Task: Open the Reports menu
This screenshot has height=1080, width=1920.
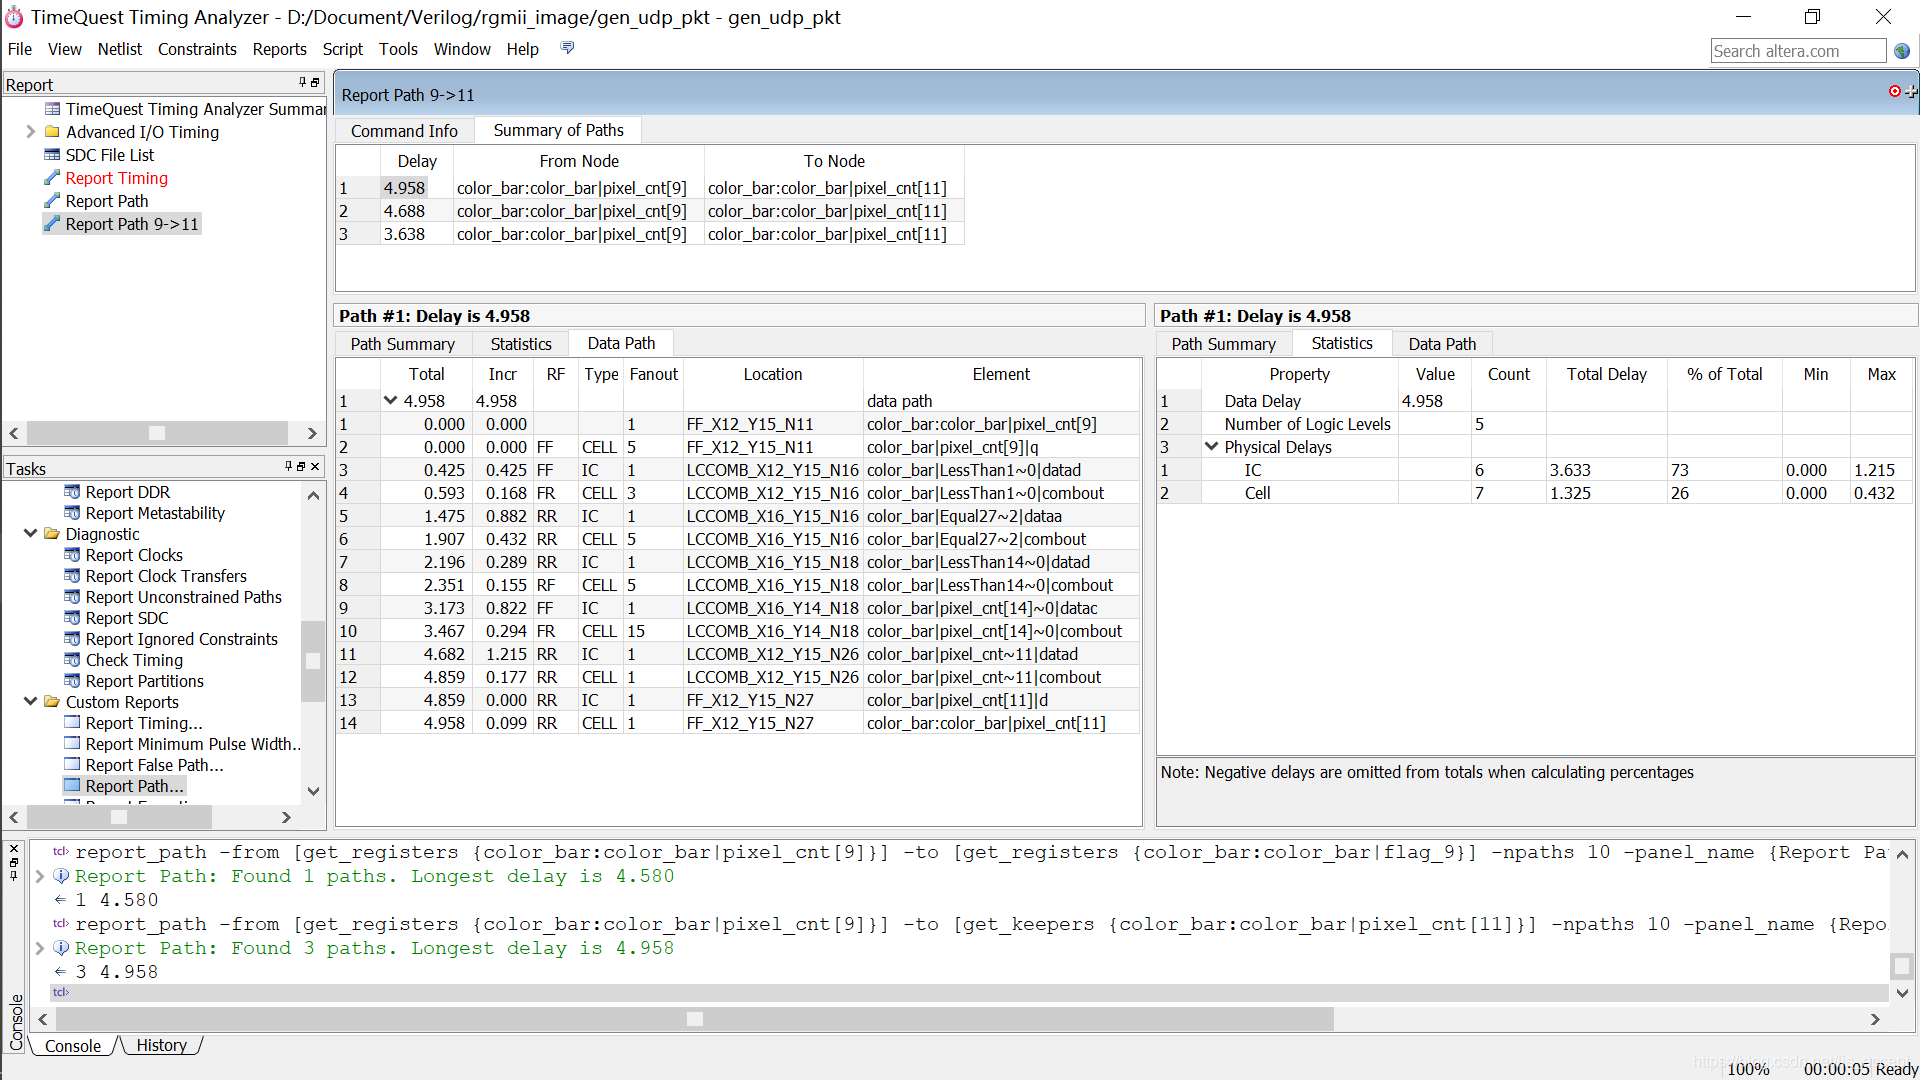Action: (279, 49)
